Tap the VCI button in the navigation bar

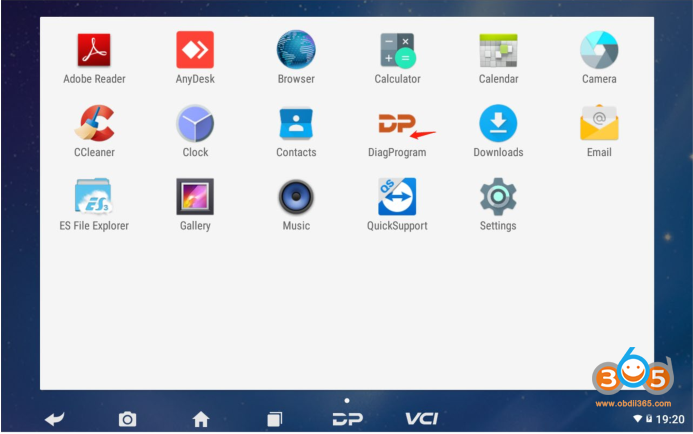point(422,419)
